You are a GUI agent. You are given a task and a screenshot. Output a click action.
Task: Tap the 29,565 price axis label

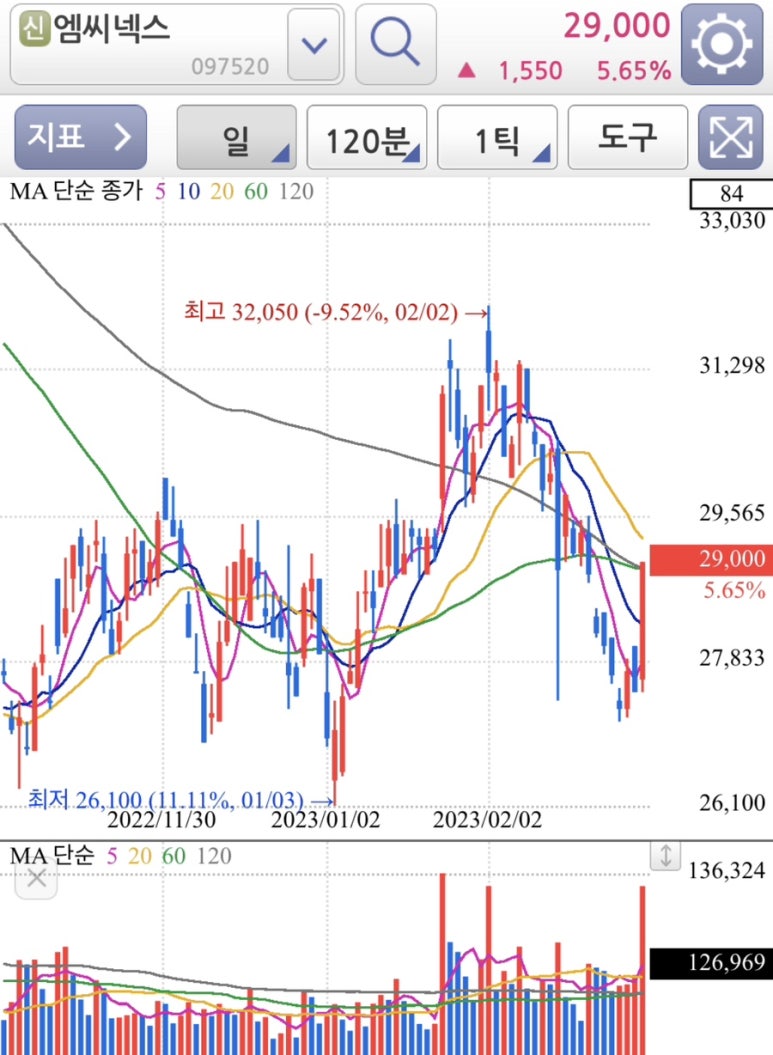732,513
